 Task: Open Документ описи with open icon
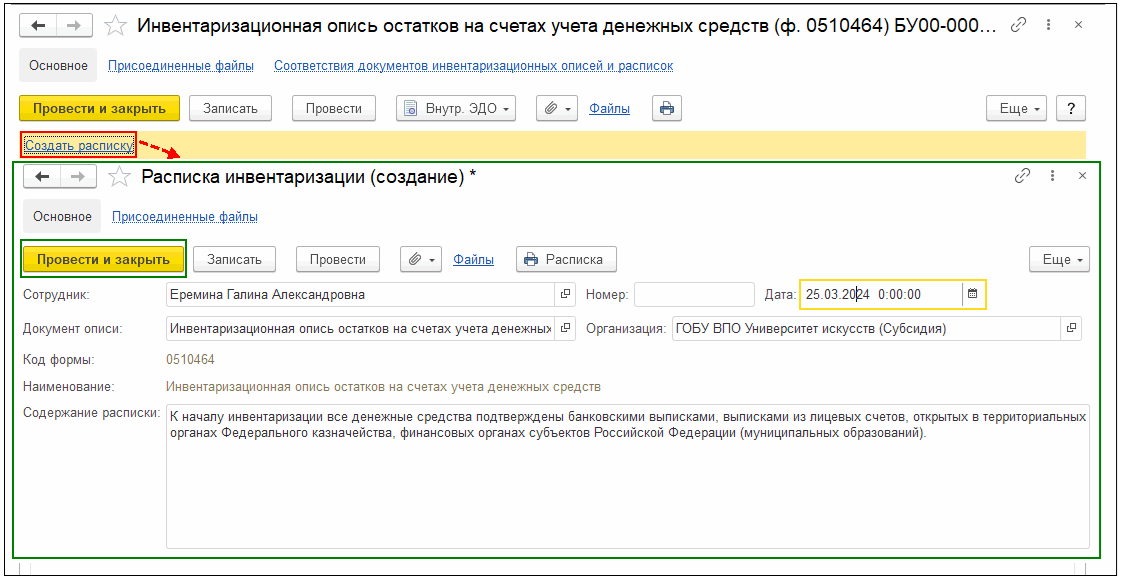pos(565,328)
